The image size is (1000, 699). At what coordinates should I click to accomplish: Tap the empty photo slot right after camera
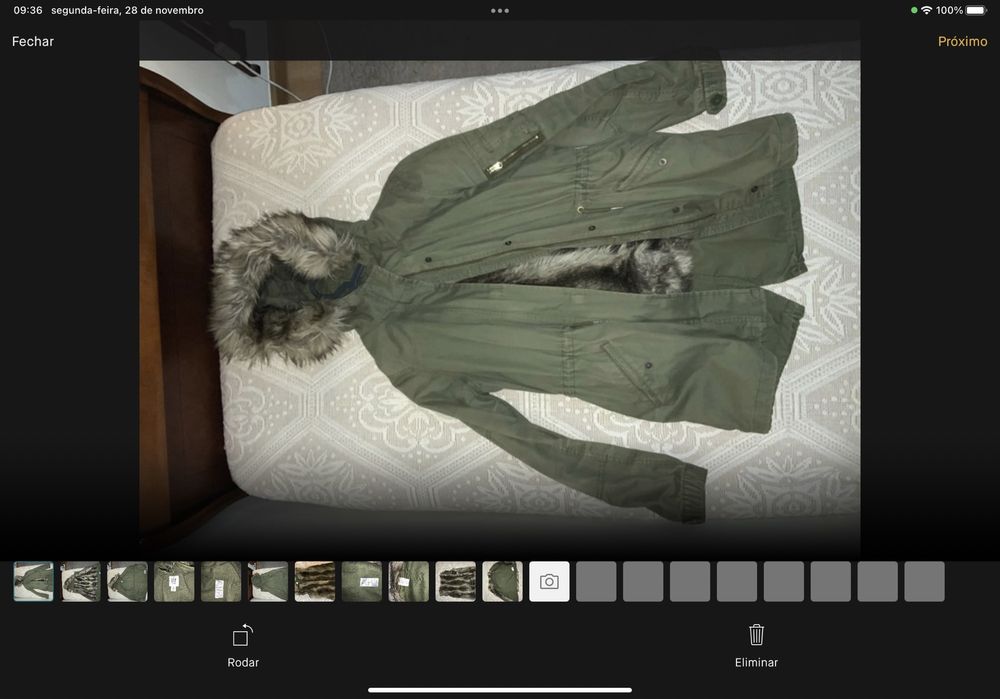pos(596,581)
